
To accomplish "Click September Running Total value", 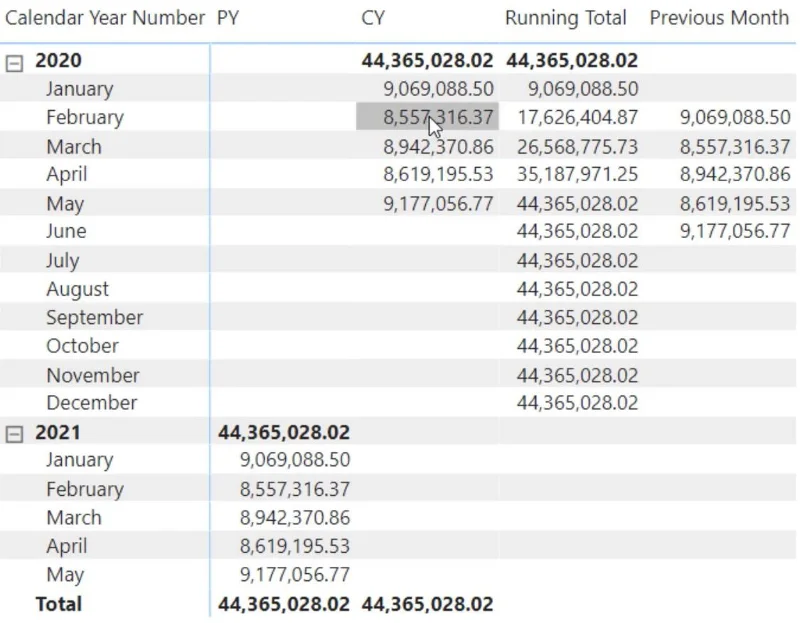I will pos(578,318).
